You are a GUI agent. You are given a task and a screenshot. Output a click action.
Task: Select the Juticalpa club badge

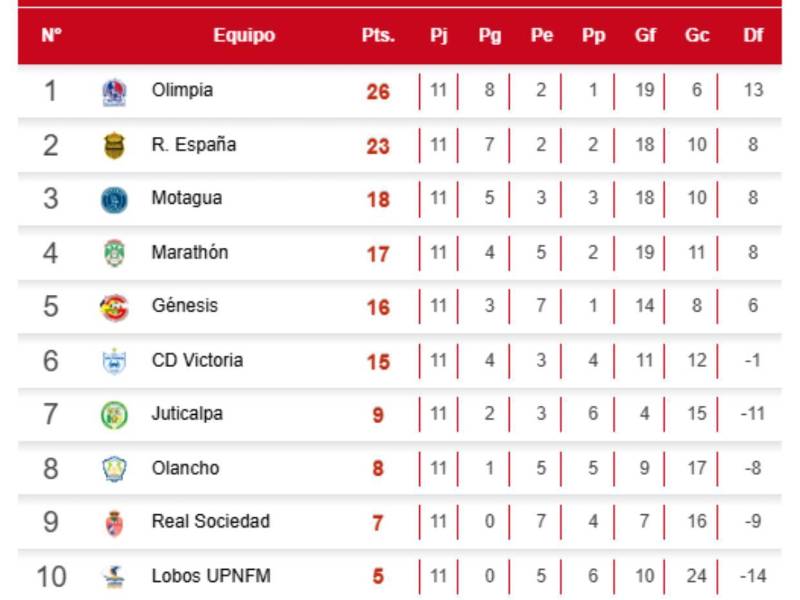point(114,415)
